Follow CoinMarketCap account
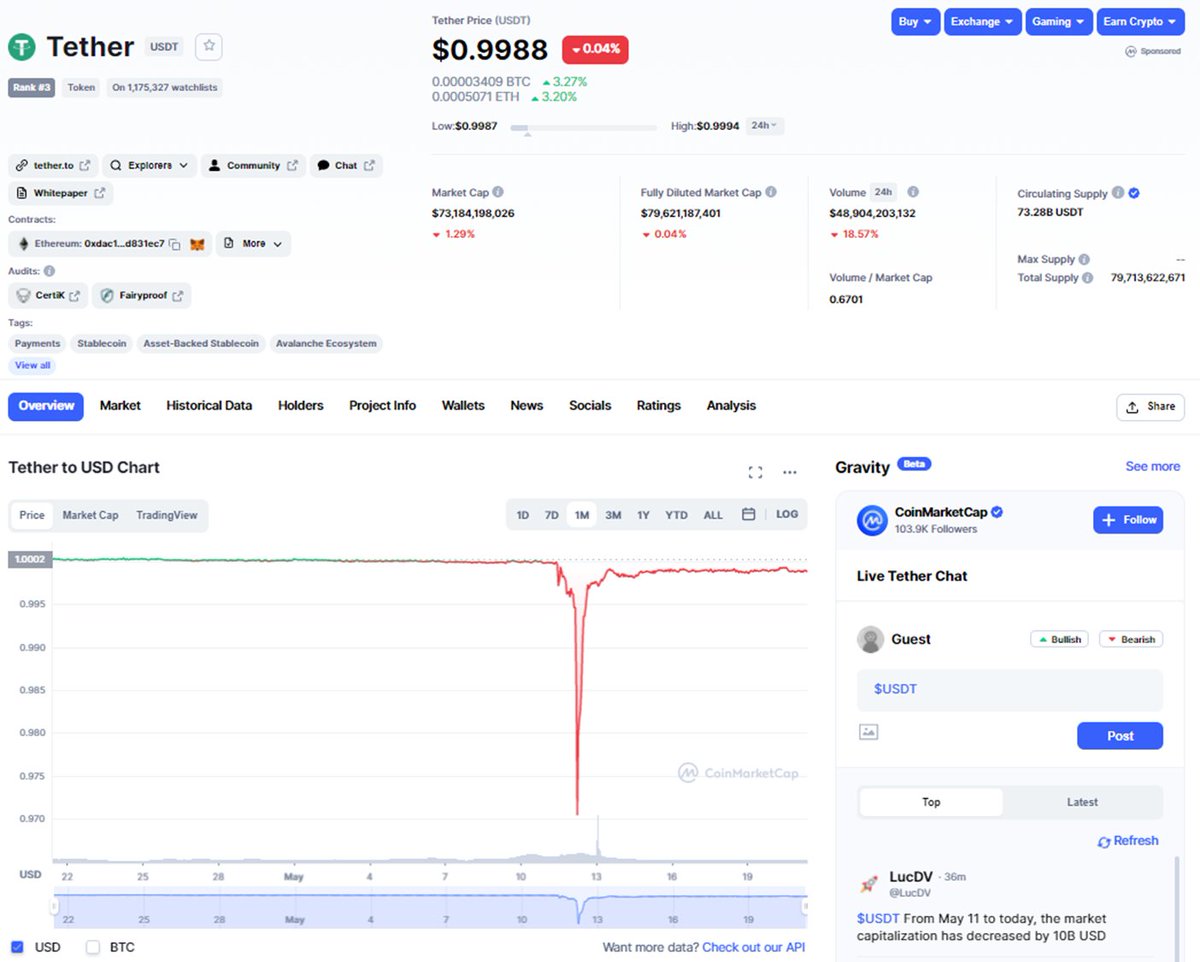The image size is (1200, 962). tap(1128, 520)
